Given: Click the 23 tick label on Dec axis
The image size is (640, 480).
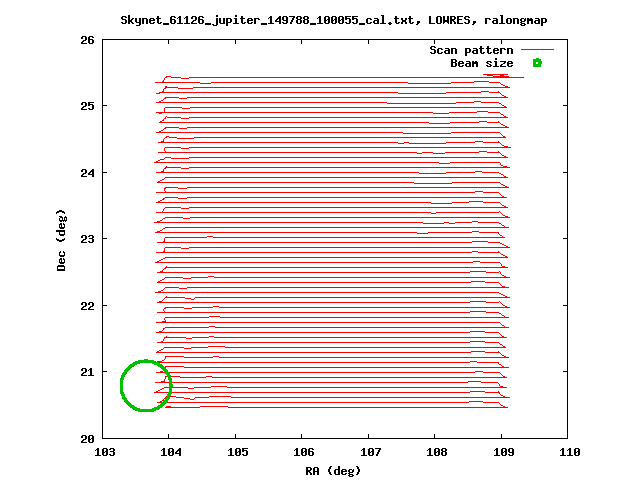Looking at the screenshot, I should 87,239.
